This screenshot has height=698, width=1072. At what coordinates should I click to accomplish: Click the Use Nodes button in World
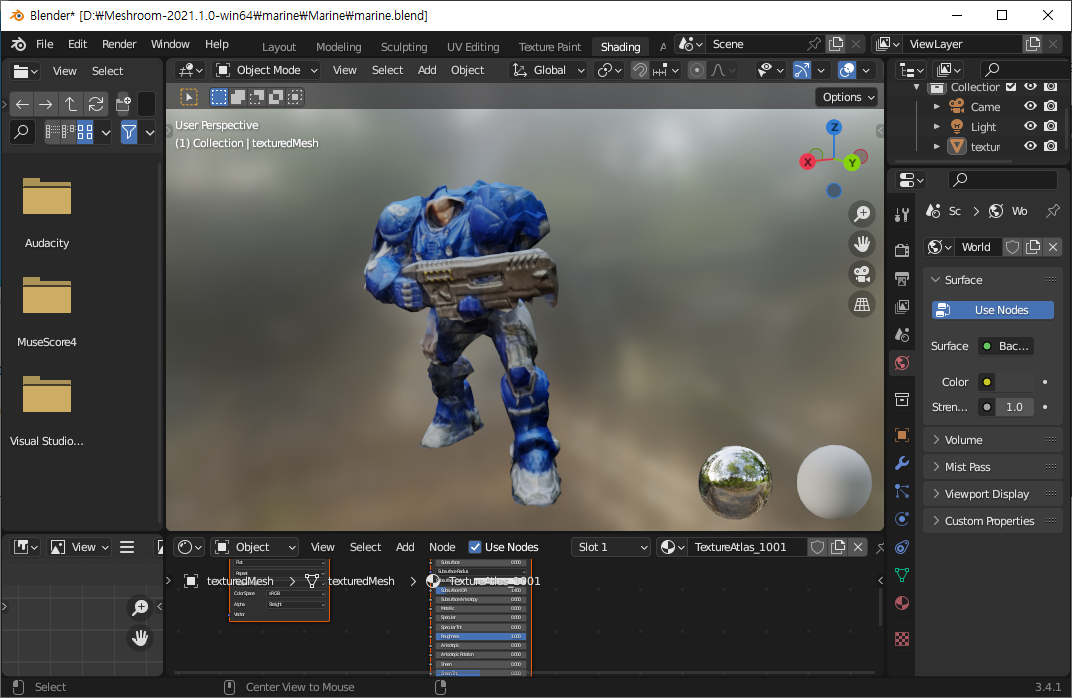[993, 310]
